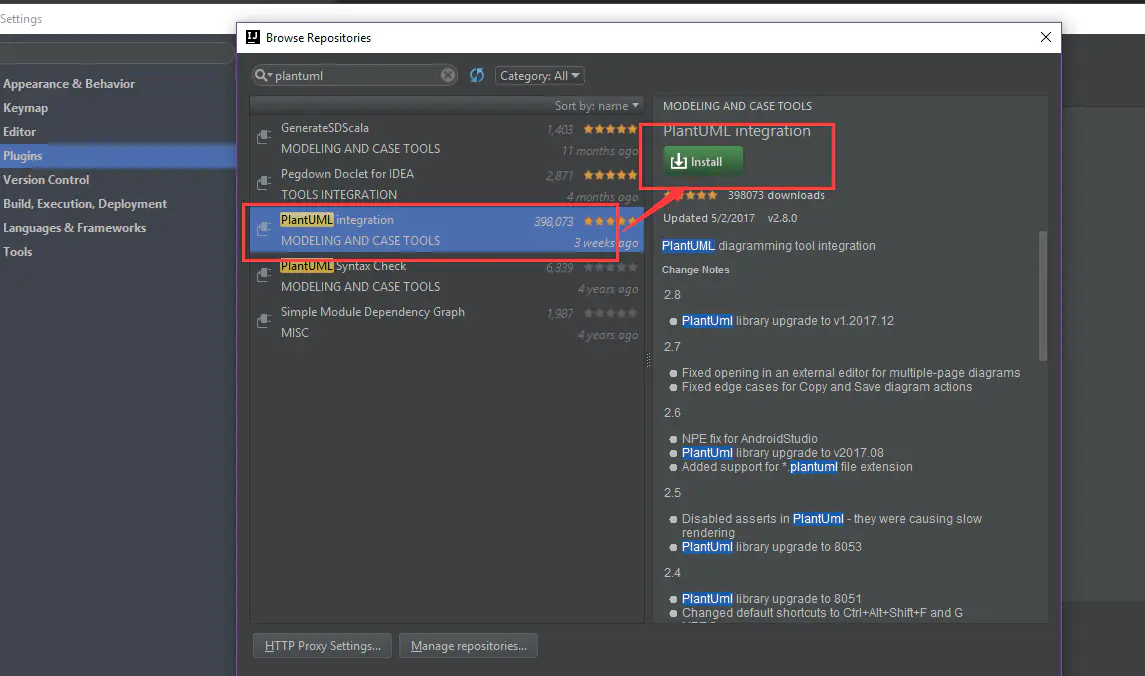Viewport: 1145px width, 676px height.
Task: Click PlantUML Syntax Check star rating
Action: [x=610, y=267]
